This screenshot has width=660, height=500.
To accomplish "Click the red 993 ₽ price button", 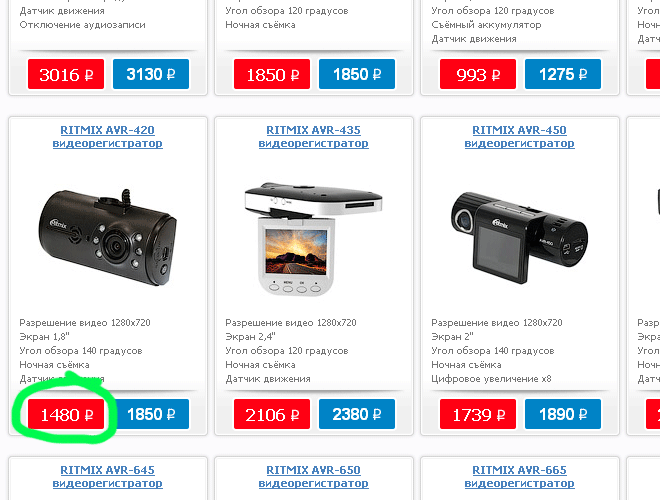I will point(478,74).
